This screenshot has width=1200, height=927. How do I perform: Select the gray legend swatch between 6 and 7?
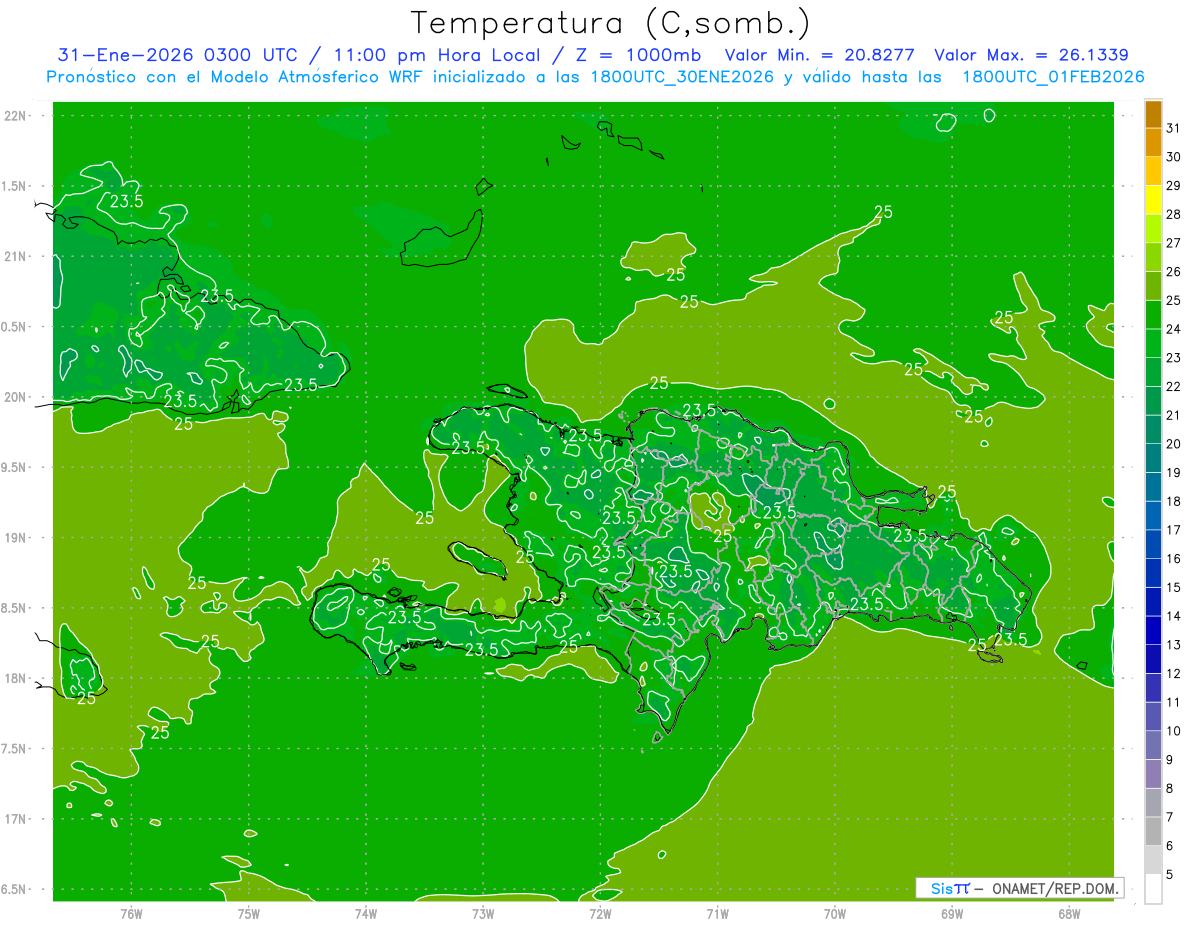click(x=1153, y=832)
